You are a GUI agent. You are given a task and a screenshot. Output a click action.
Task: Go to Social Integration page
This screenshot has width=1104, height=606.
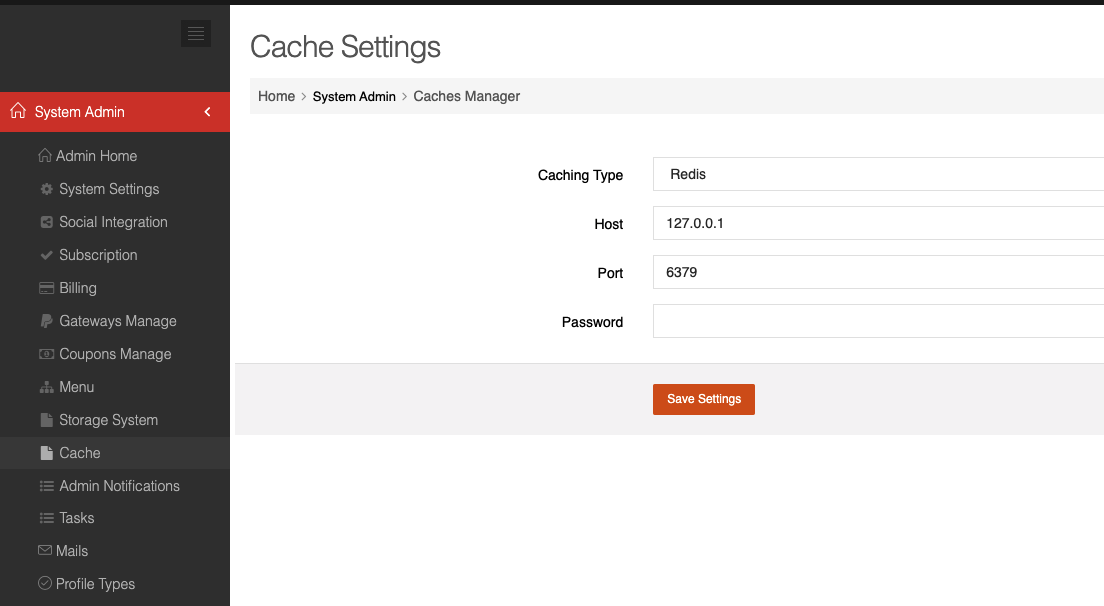pos(115,222)
